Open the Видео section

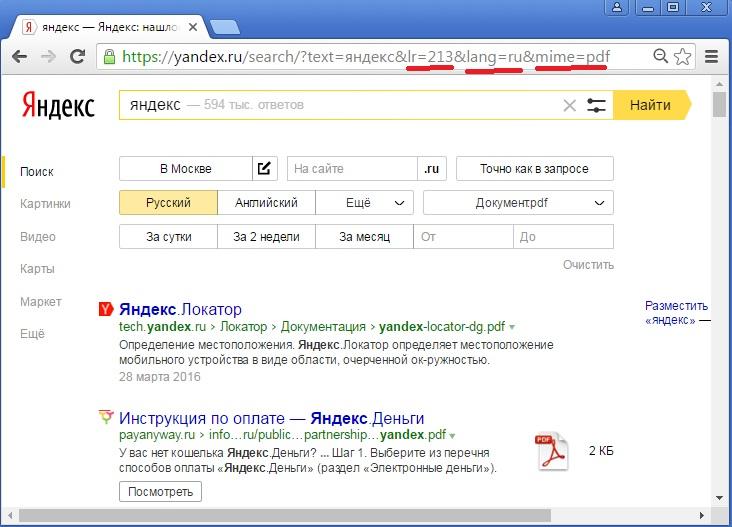[x=38, y=237]
